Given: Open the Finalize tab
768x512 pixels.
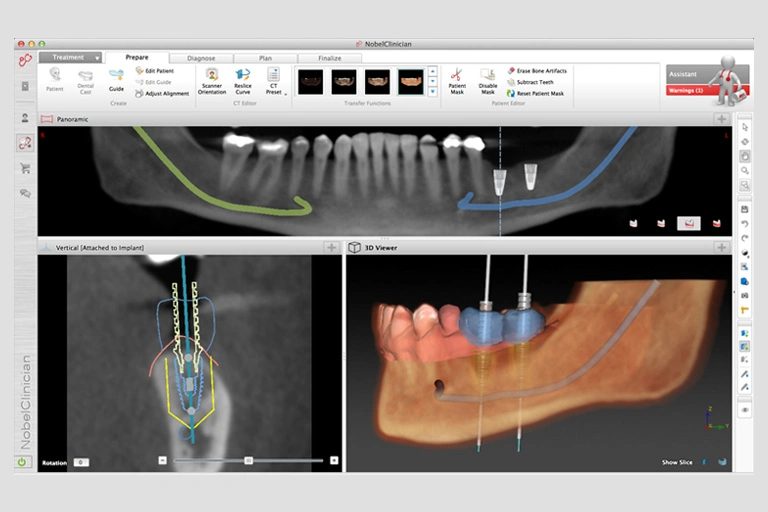Looking at the screenshot, I should coord(329,58).
